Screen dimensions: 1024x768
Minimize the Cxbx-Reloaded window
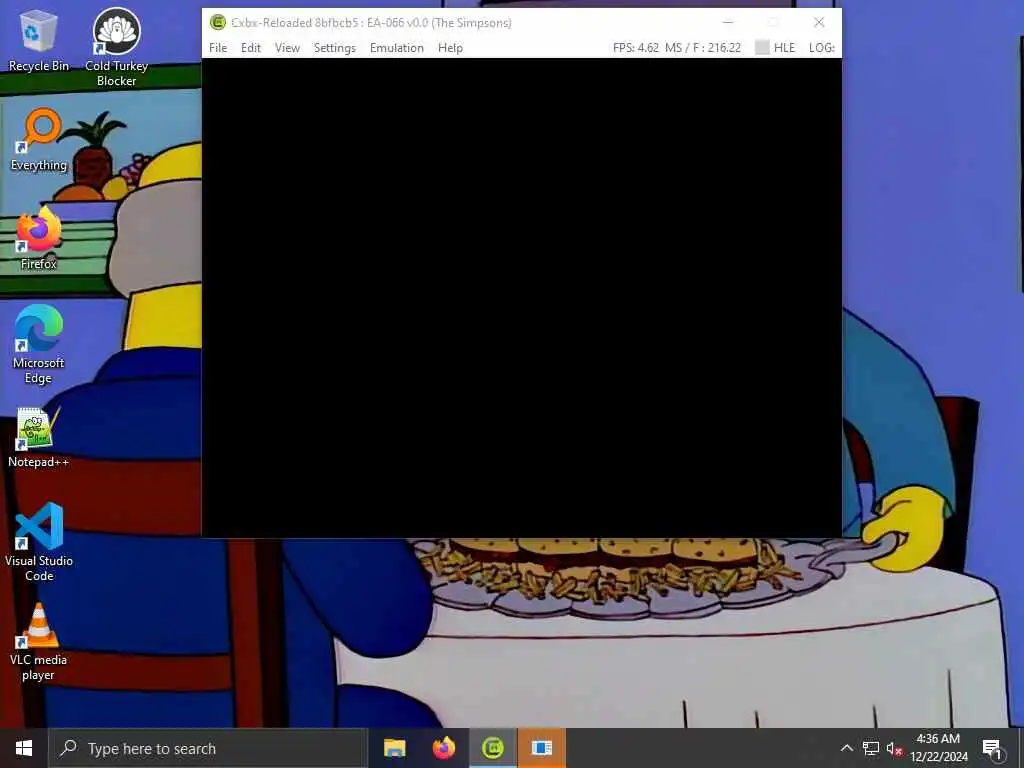(728, 22)
